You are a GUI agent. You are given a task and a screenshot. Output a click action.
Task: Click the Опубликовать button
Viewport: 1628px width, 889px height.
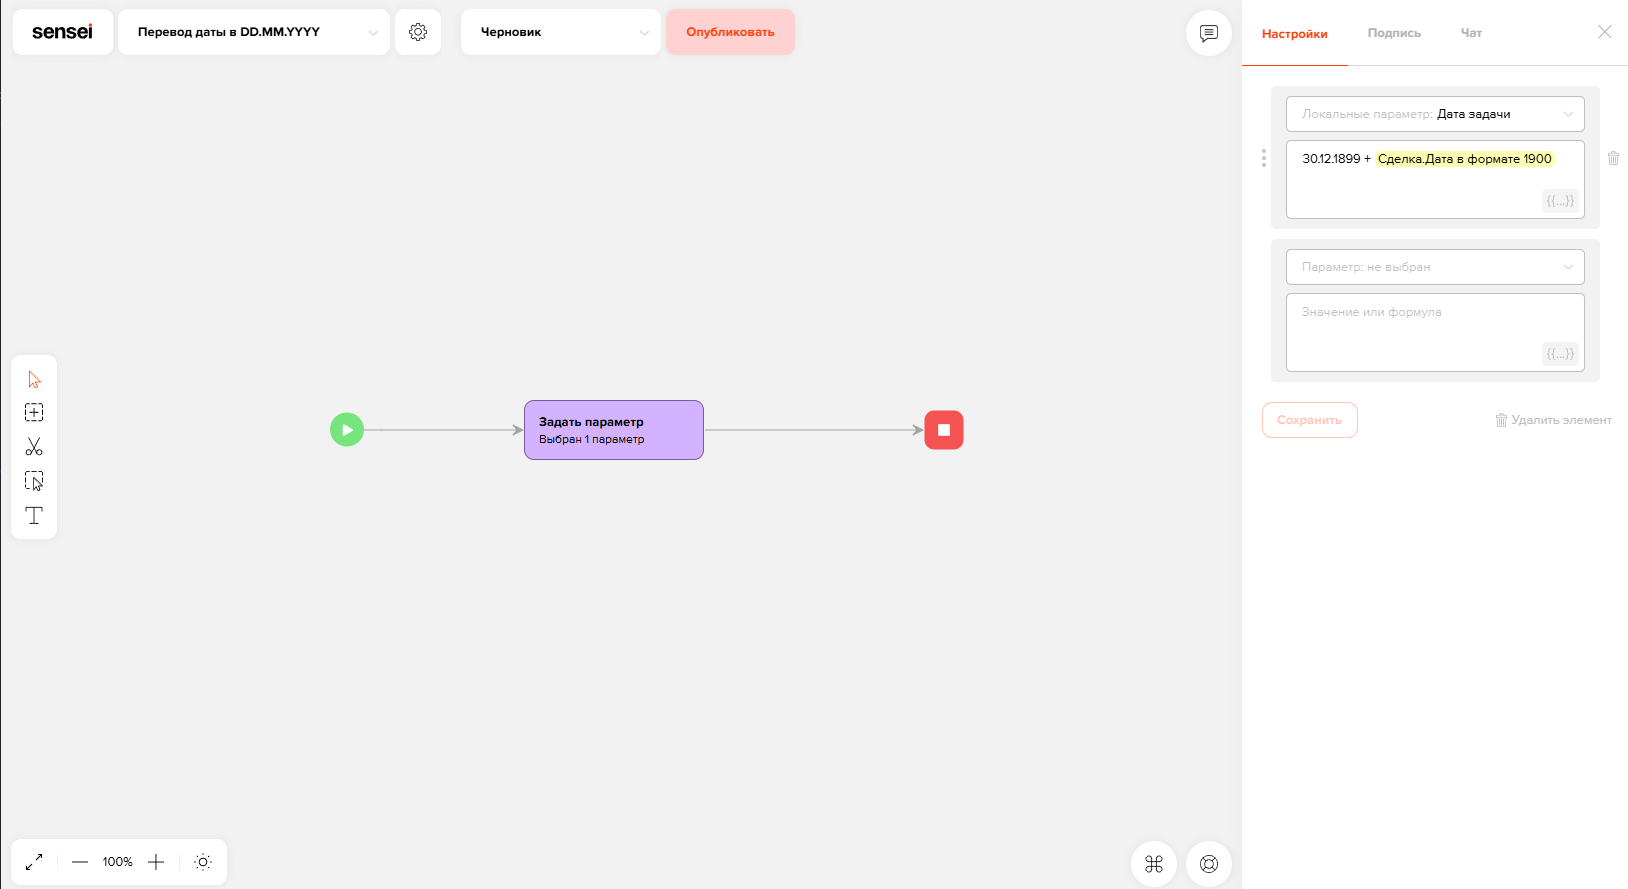tap(730, 32)
